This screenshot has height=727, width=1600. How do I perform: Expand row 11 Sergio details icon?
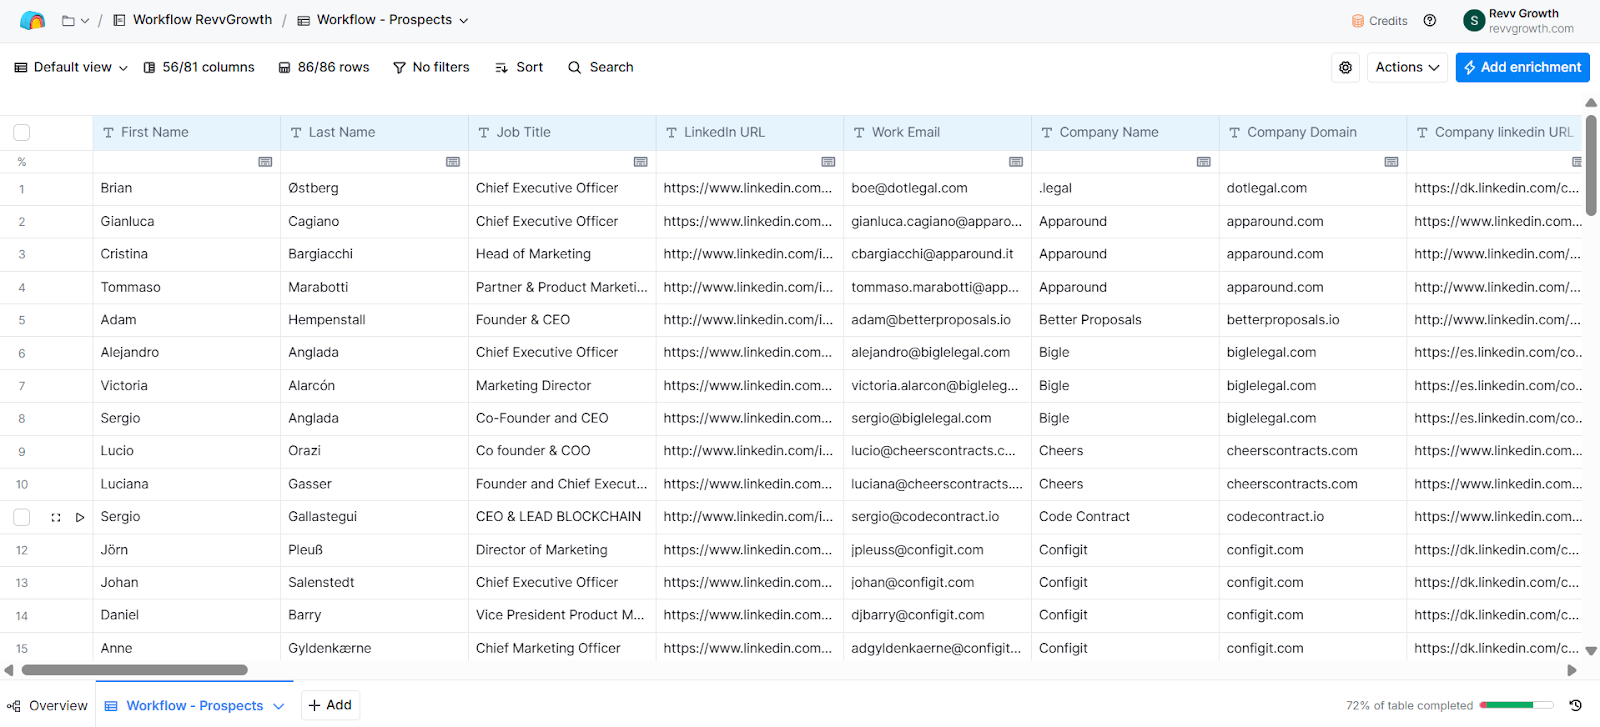pos(56,517)
